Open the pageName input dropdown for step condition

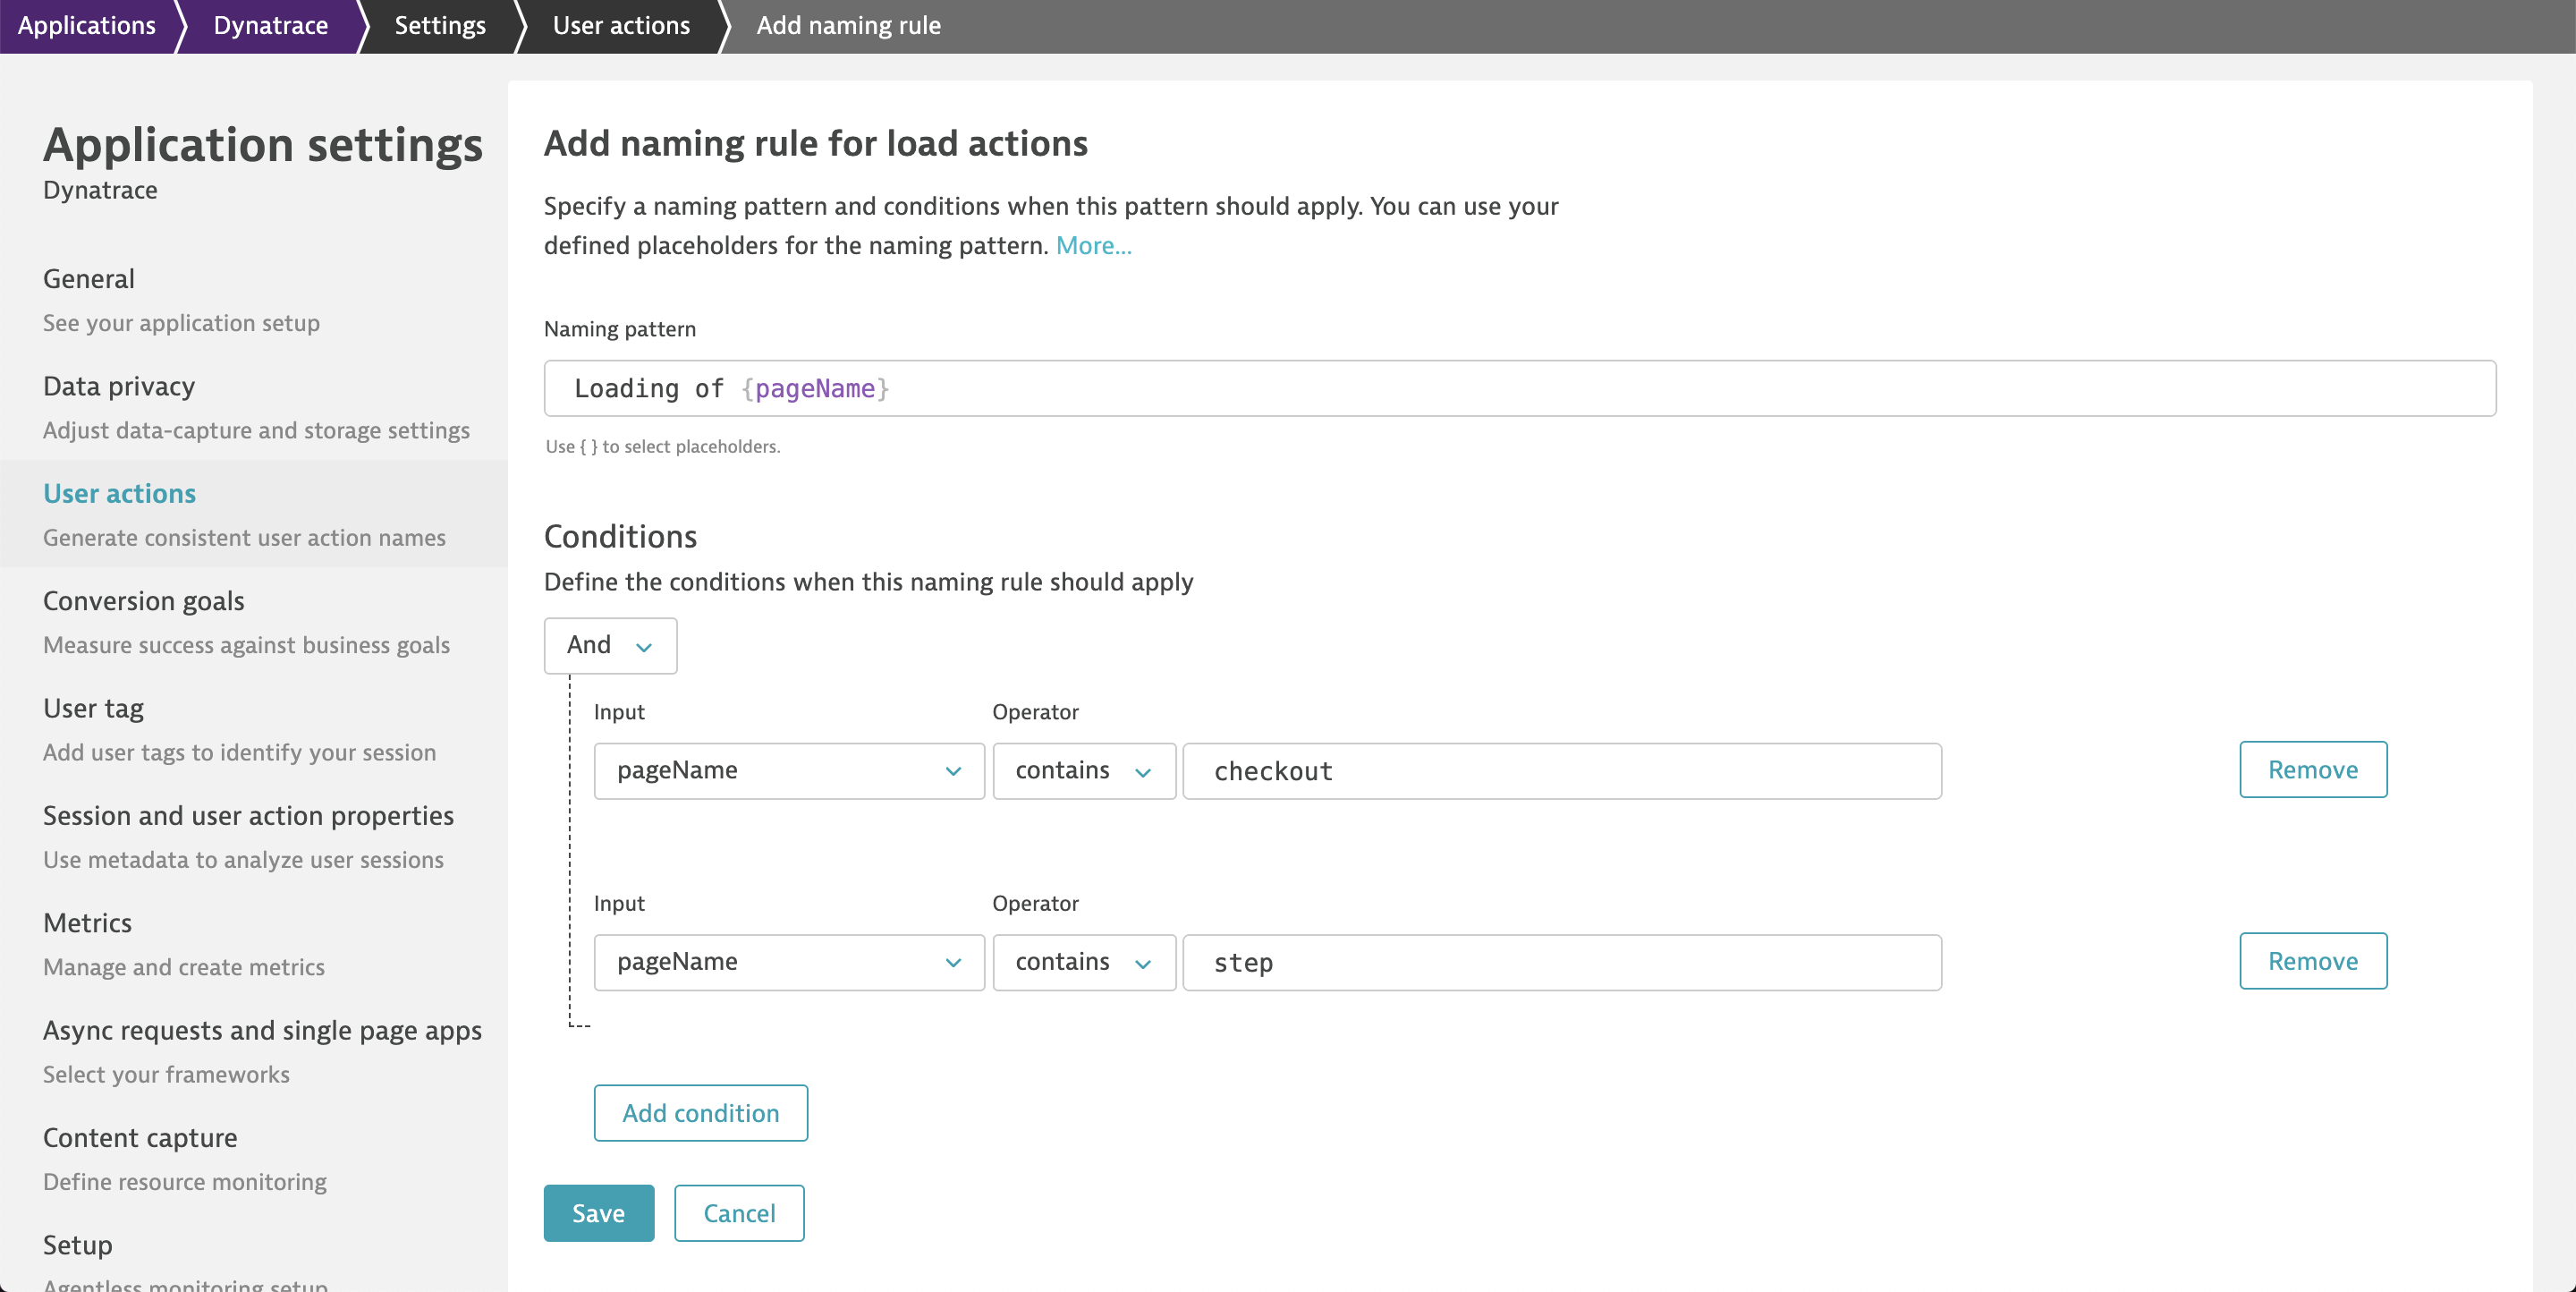click(x=789, y=962)
